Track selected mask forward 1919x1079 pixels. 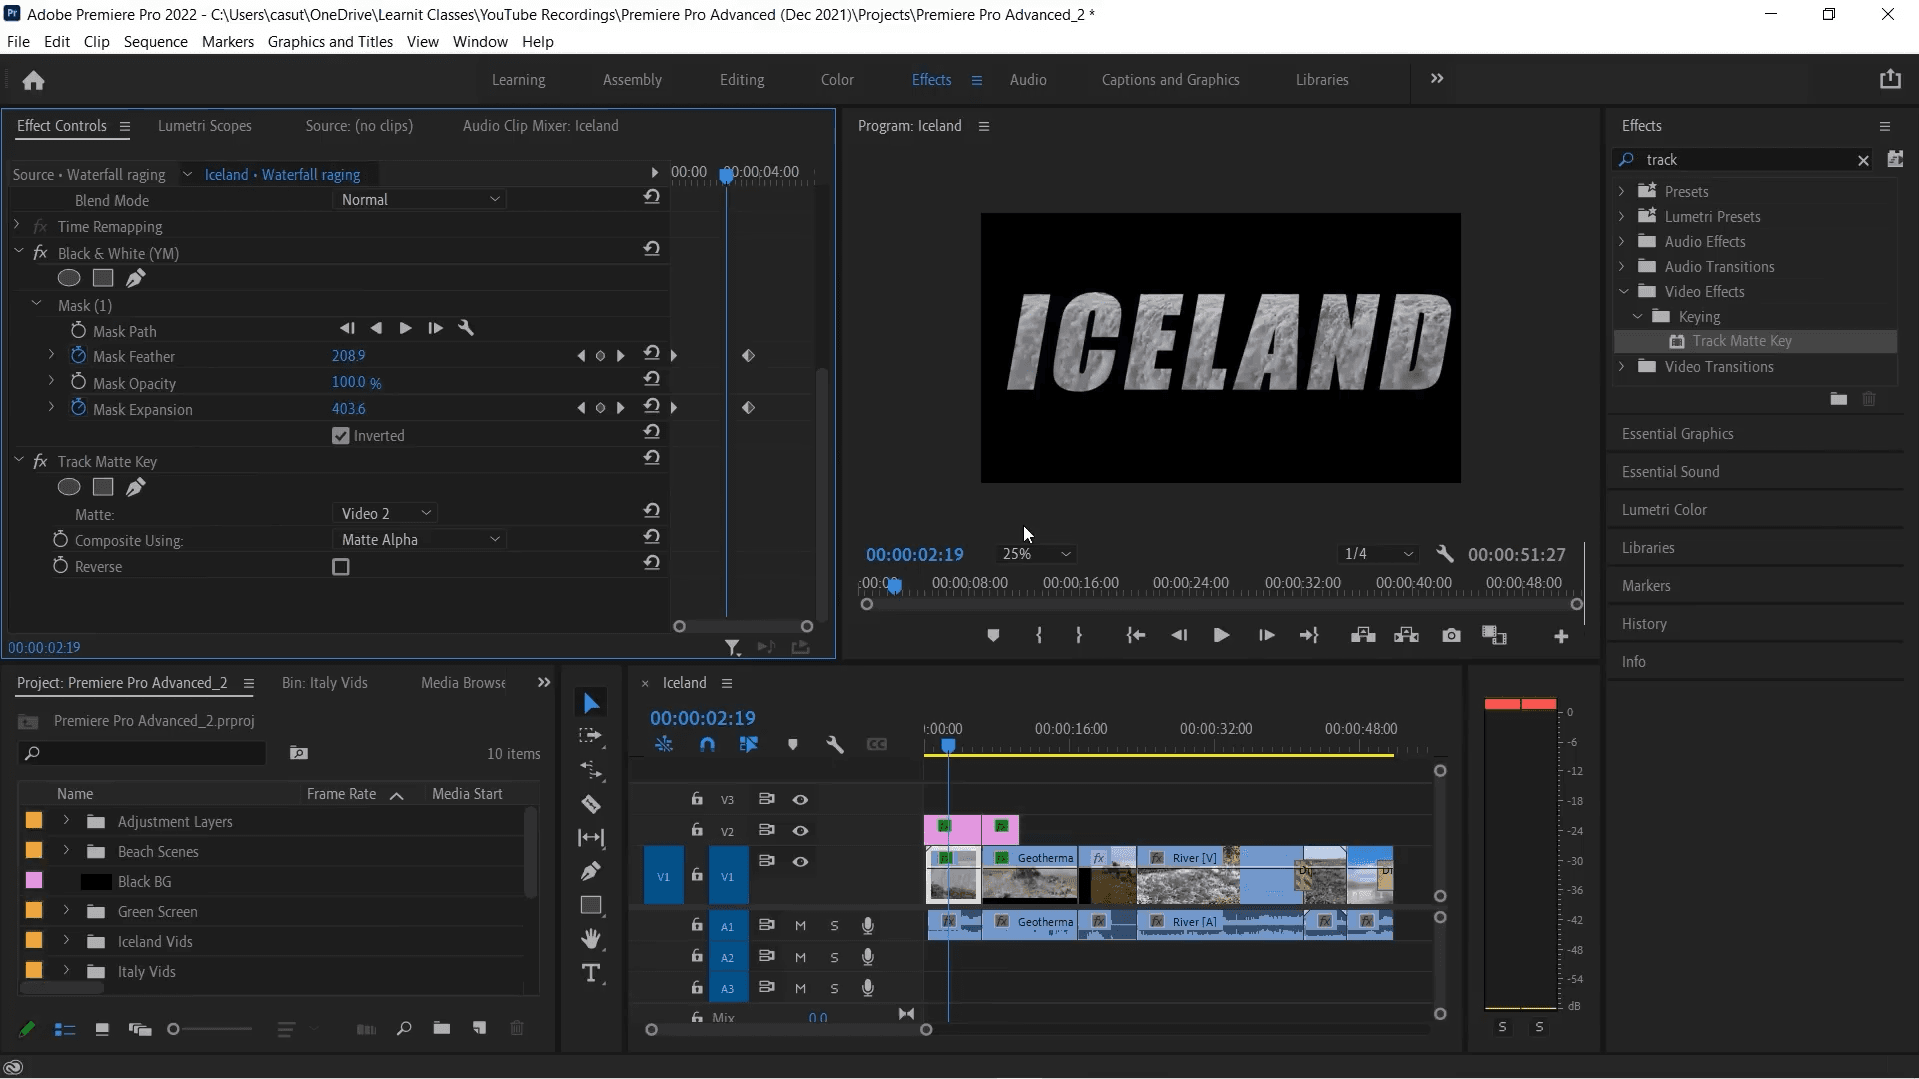pyautogui.click(x=405, y=328)
